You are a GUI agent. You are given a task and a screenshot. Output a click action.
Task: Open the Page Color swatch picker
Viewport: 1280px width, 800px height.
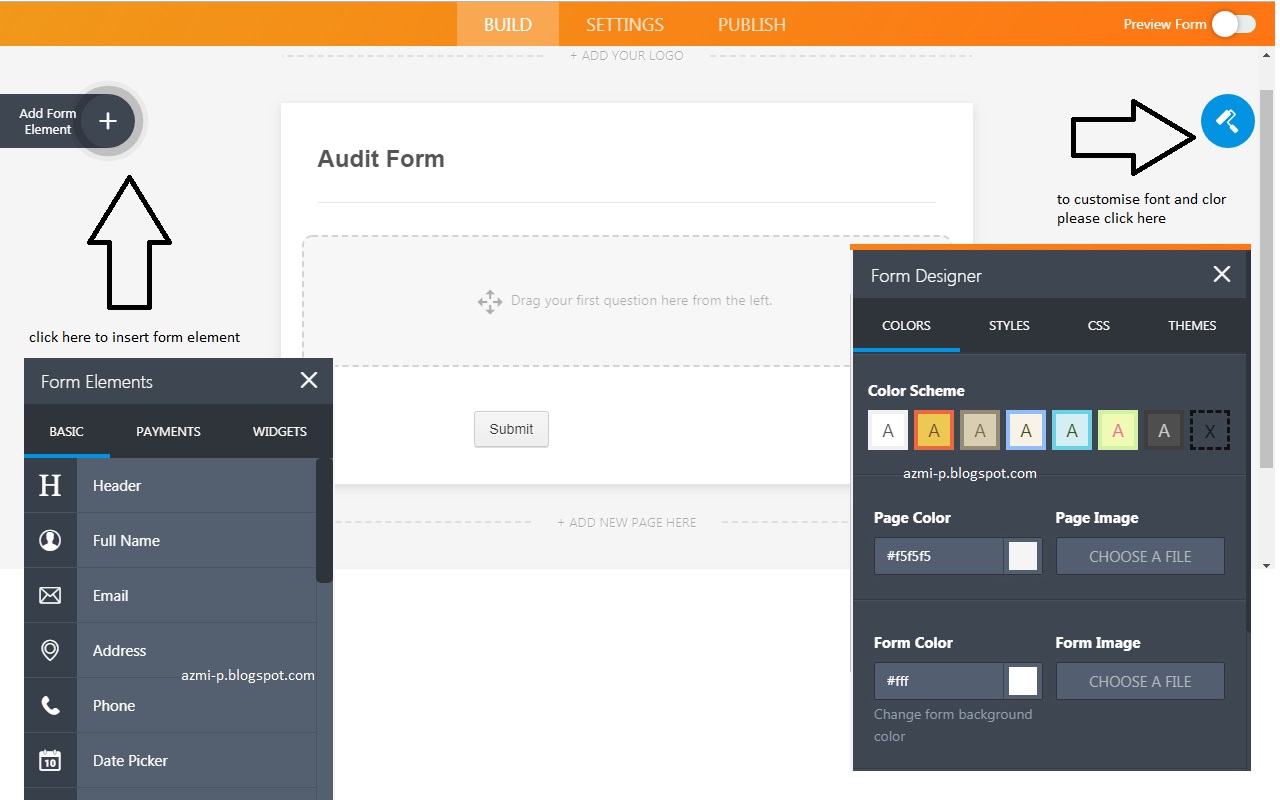click(x=1023, y=557)
